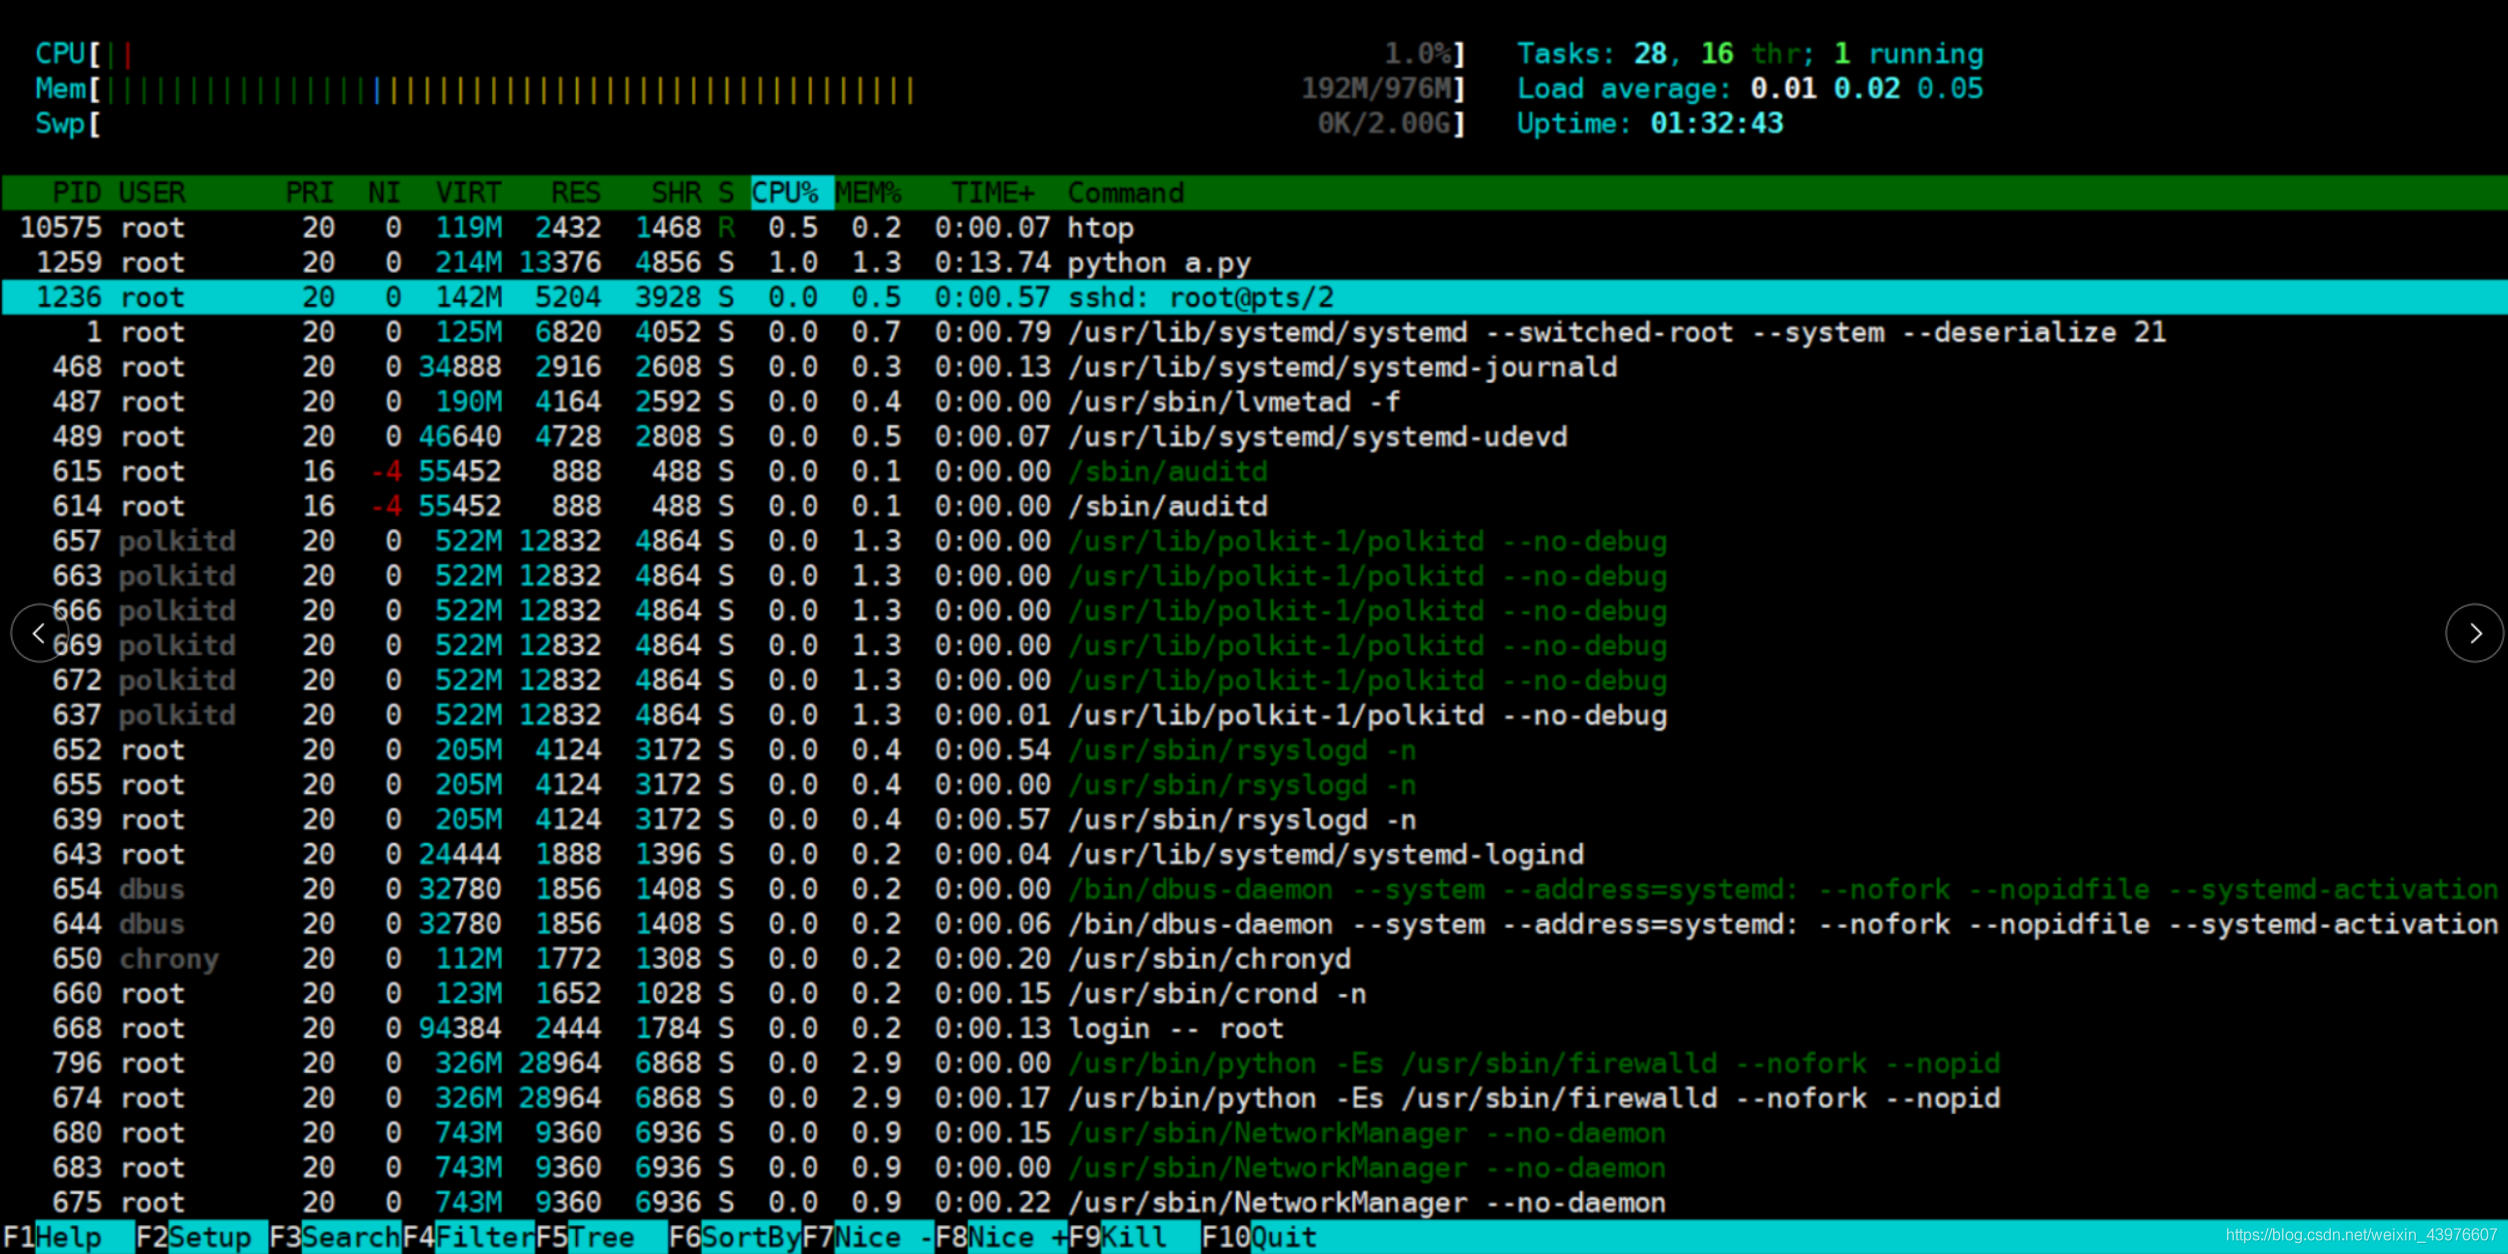Click the Mem usage meter bar
The height and width of the screenshot is (1254, 2508).
(x=750, y=89)
